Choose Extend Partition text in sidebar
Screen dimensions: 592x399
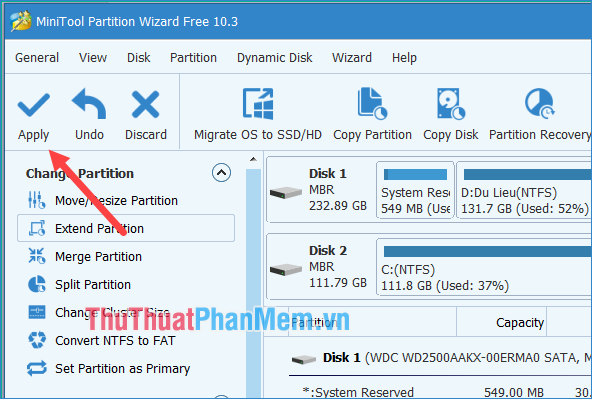[x=99, y=228]
